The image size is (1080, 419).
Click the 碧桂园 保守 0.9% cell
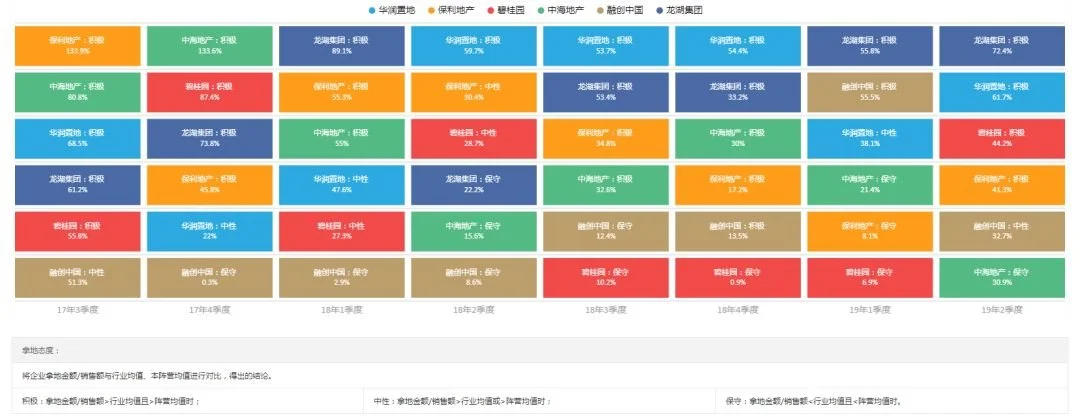[x=738, y=278]
